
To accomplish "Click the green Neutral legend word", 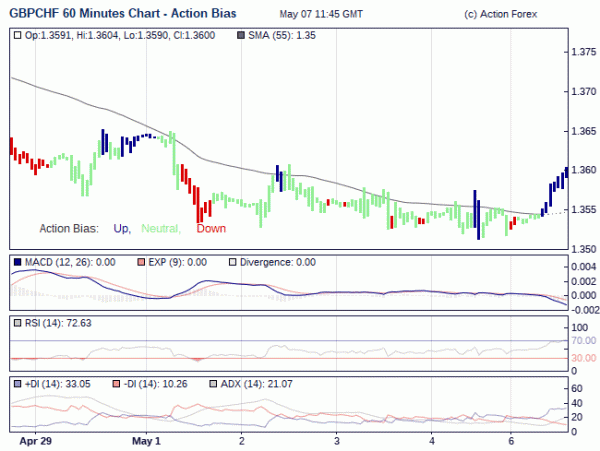I will pyautogui.click(x=161, y=229).
